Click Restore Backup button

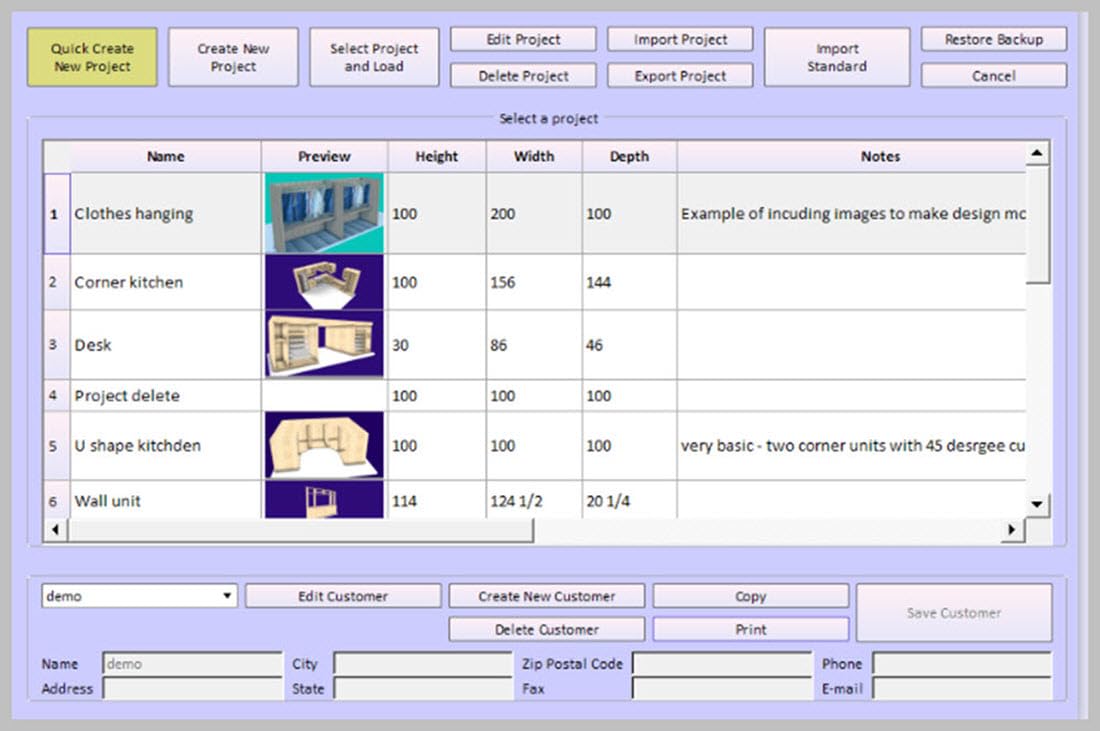pos(993,40)
